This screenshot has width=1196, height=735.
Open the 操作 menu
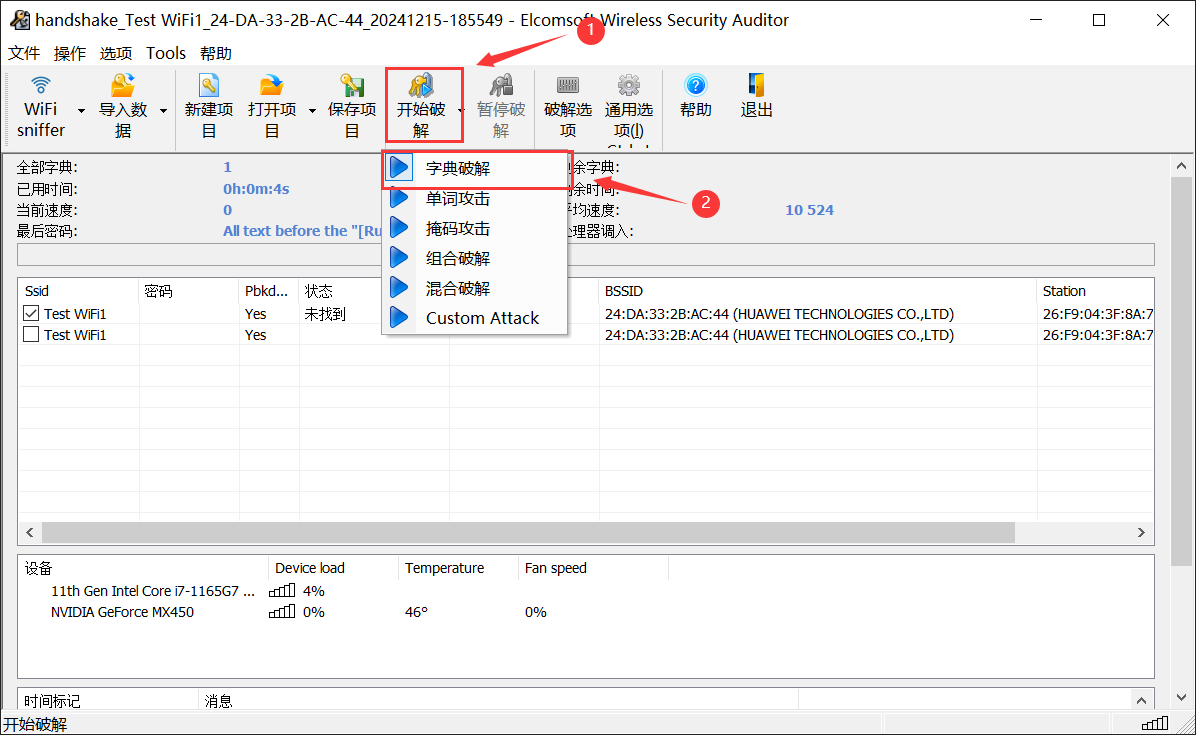(69, 53)
